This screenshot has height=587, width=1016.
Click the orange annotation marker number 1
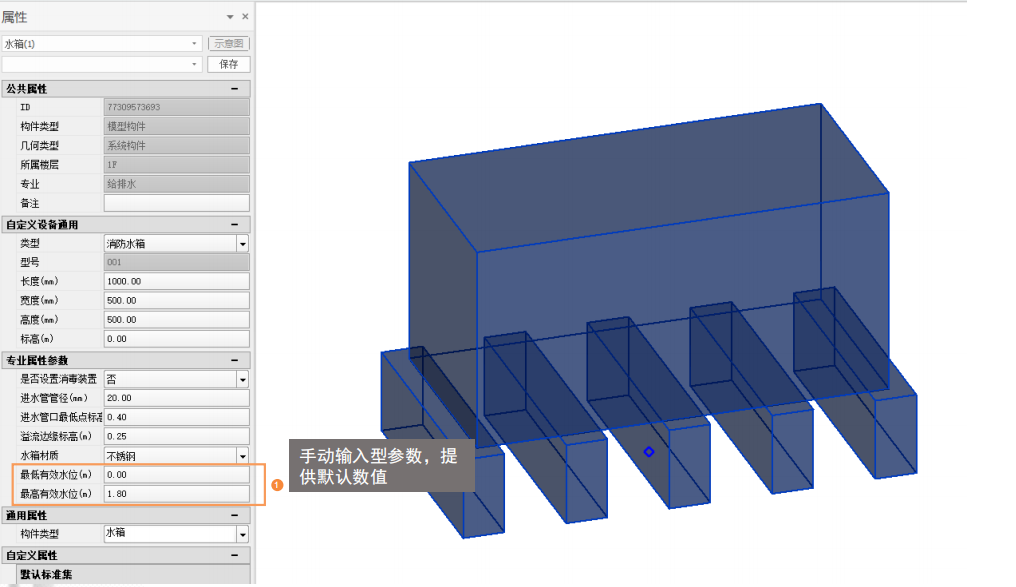pyautogui.click(x=277, y=485)
